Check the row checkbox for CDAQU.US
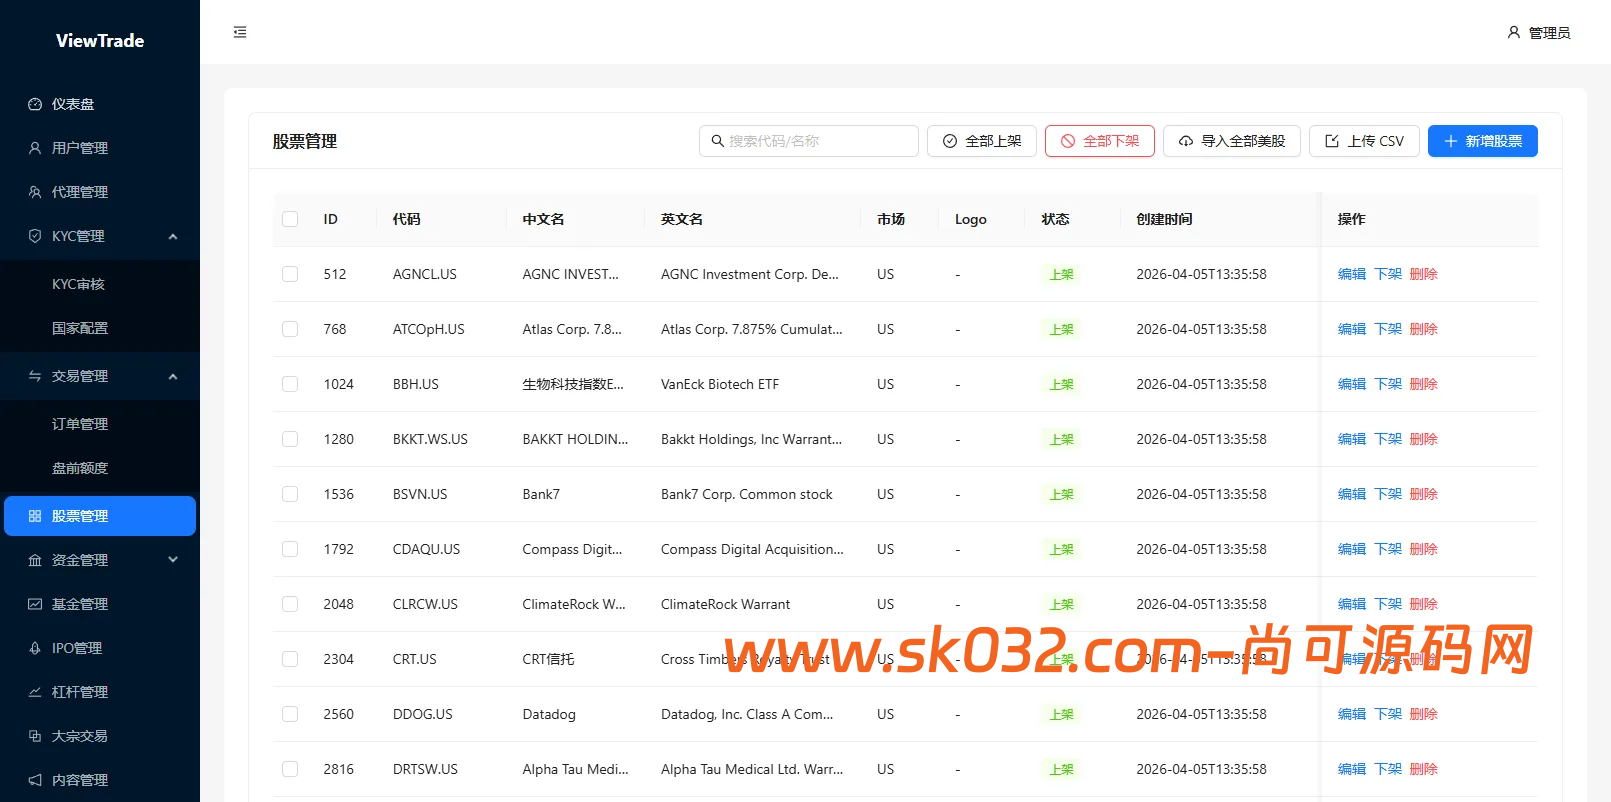The height and width of the screenshot is (802, 1611). coord(290,549)
